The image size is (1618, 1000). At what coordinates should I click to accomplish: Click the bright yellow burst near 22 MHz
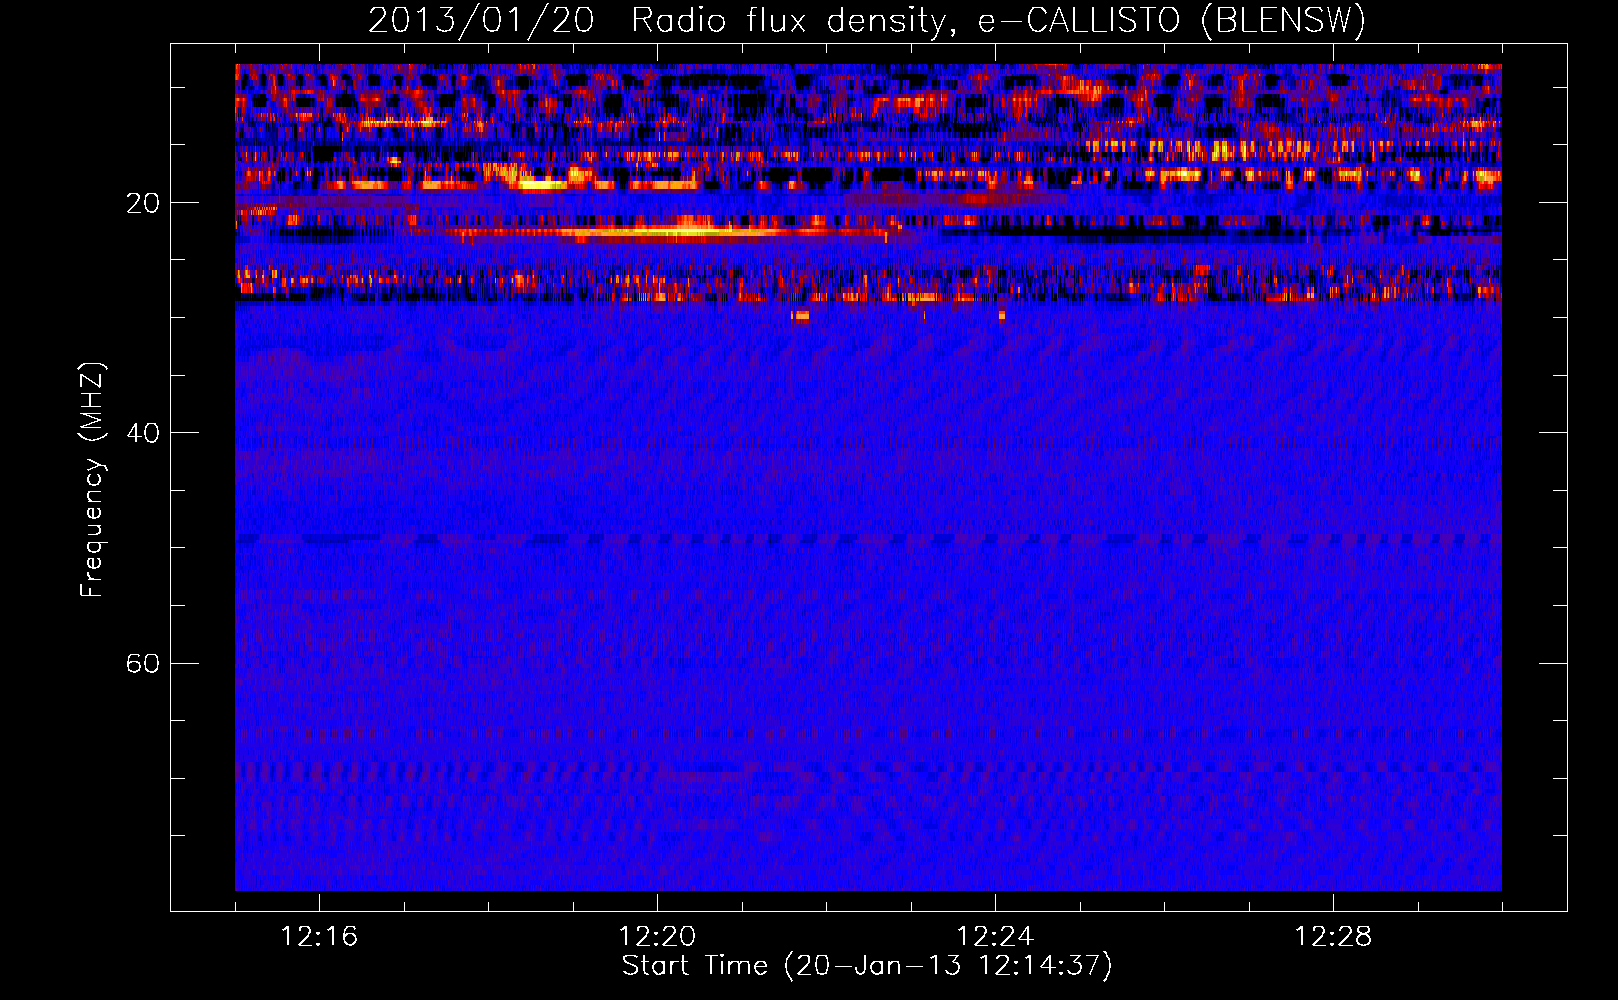(x=670, y=233)
